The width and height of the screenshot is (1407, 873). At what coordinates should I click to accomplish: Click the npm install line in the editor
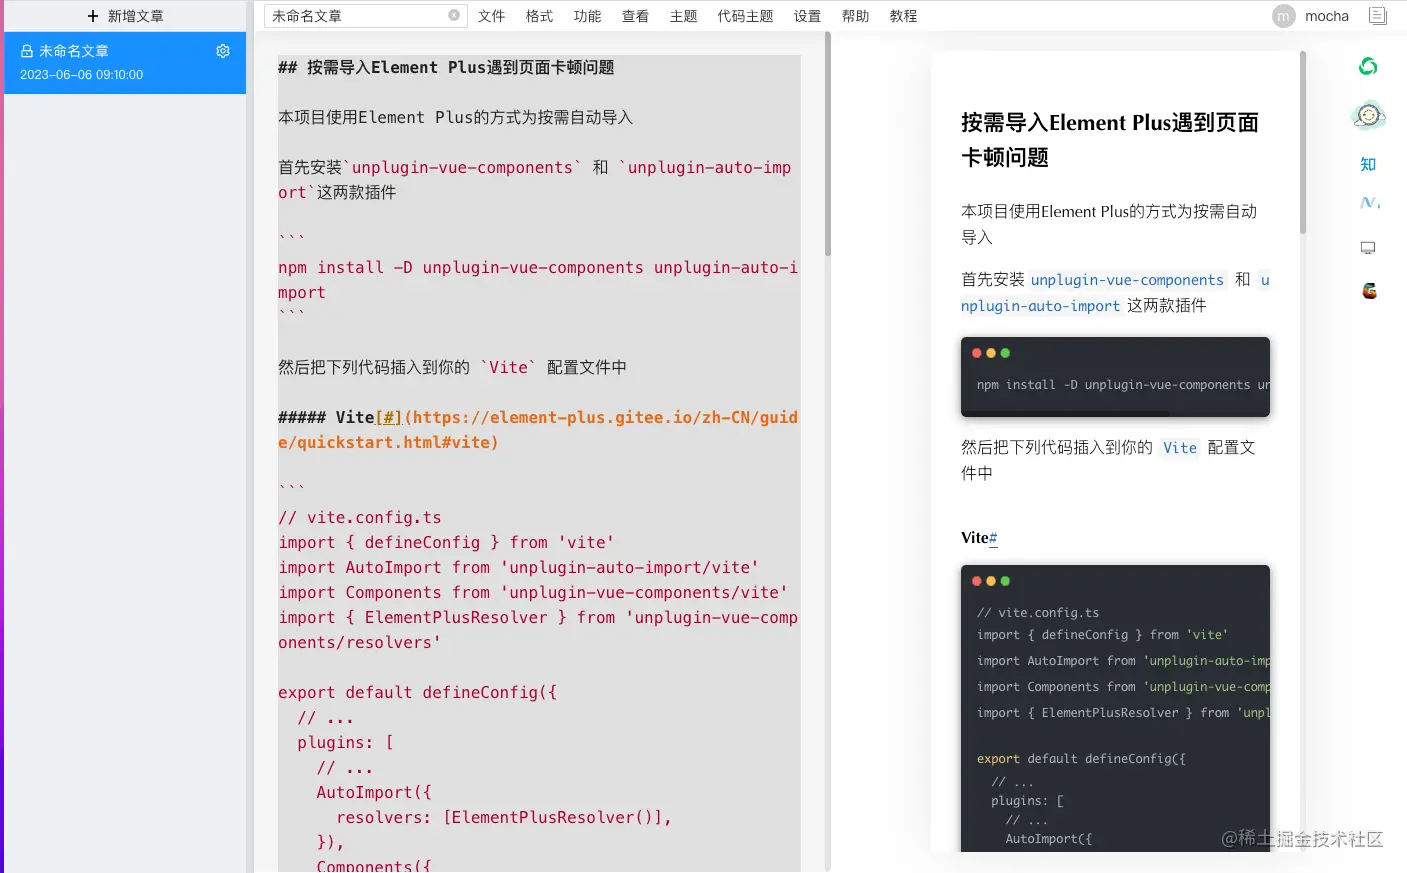coord(538,280)
